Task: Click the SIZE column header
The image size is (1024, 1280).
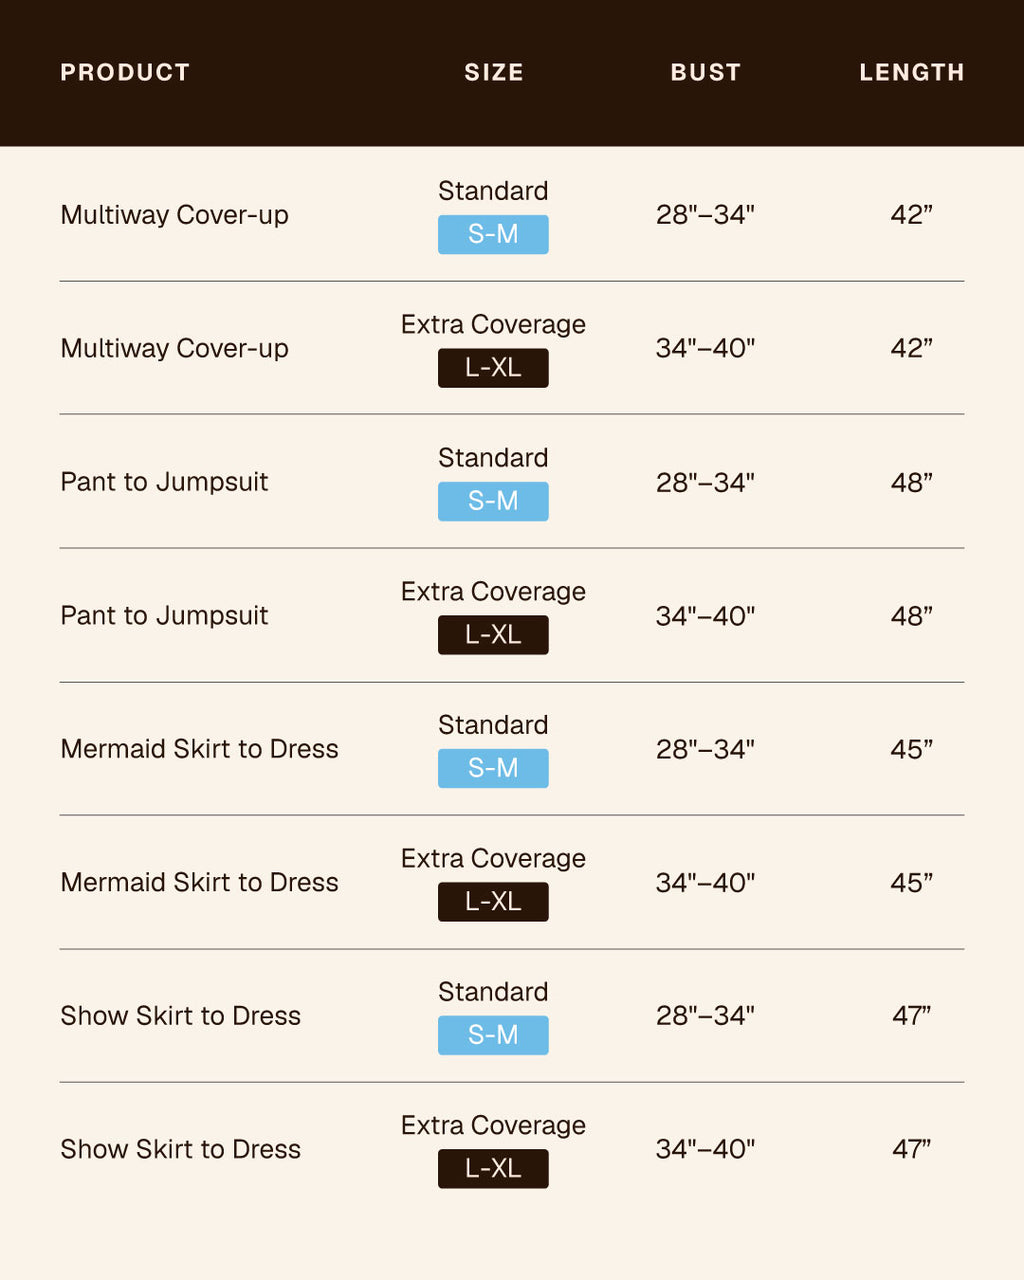Action: click(494, 72)
